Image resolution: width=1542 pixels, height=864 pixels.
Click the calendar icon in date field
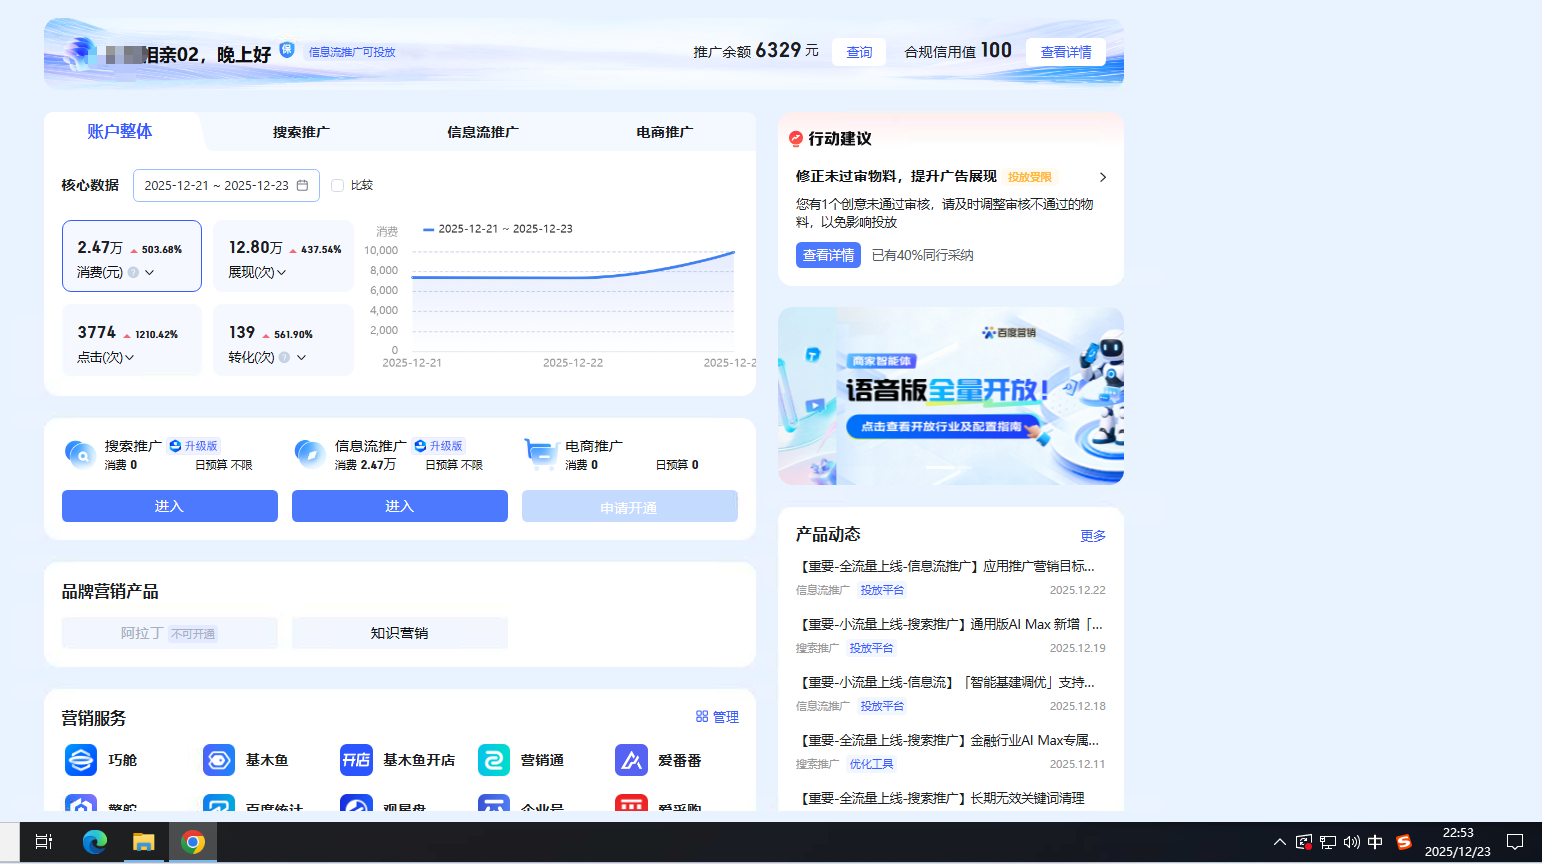302,185
